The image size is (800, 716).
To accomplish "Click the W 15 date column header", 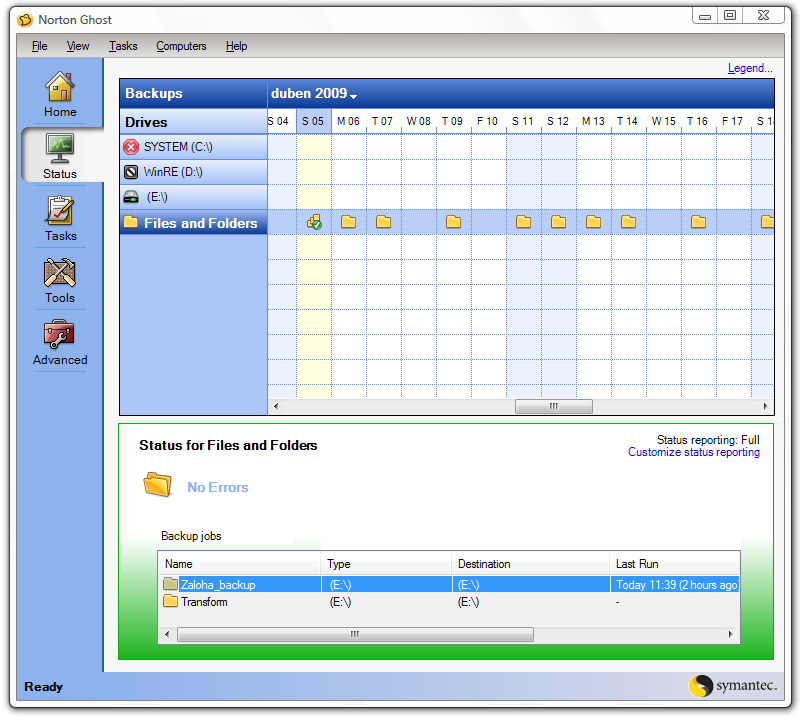I will pos(663,121).
